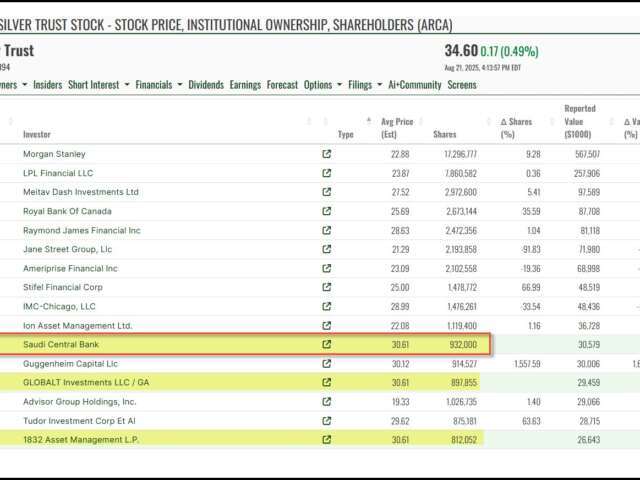640x480 pixels.
Task: Open Meitav Dash Investments Ltd link
Action: point(81,192)
